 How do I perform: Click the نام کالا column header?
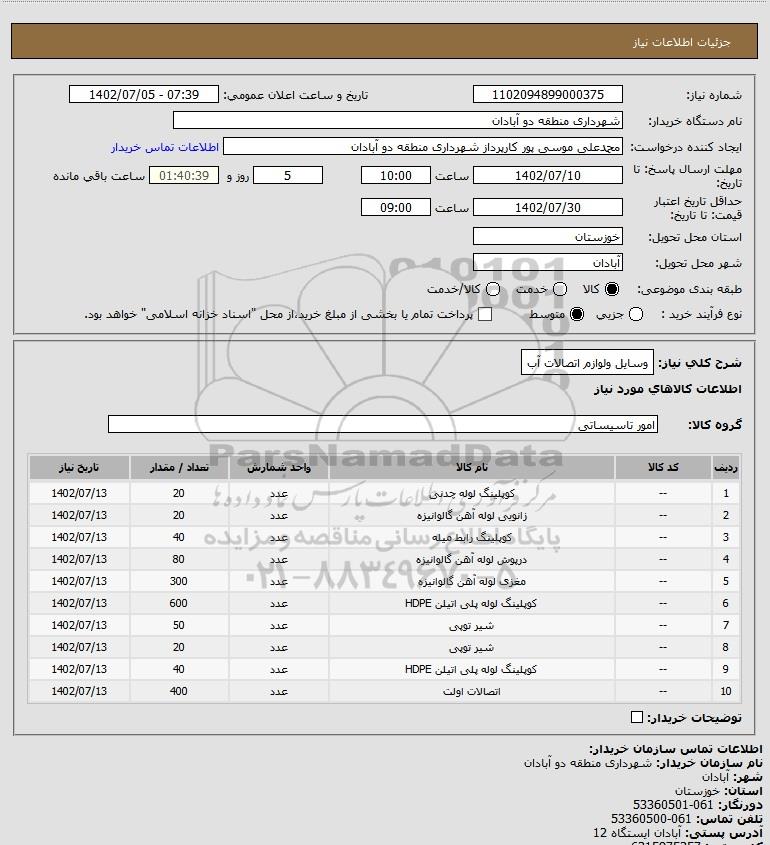471,467
